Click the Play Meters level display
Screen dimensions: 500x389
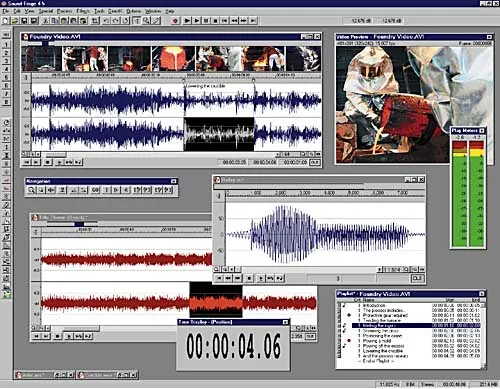click(468, 193)
